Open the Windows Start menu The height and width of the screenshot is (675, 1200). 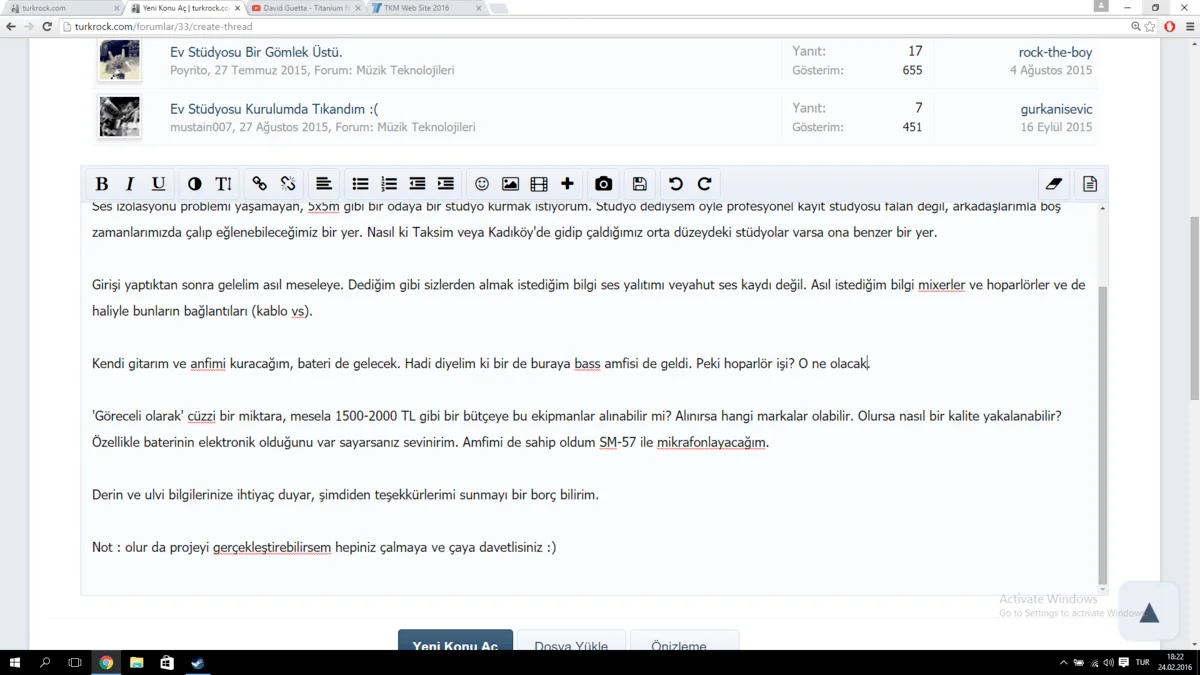click(x=15, y=663)
